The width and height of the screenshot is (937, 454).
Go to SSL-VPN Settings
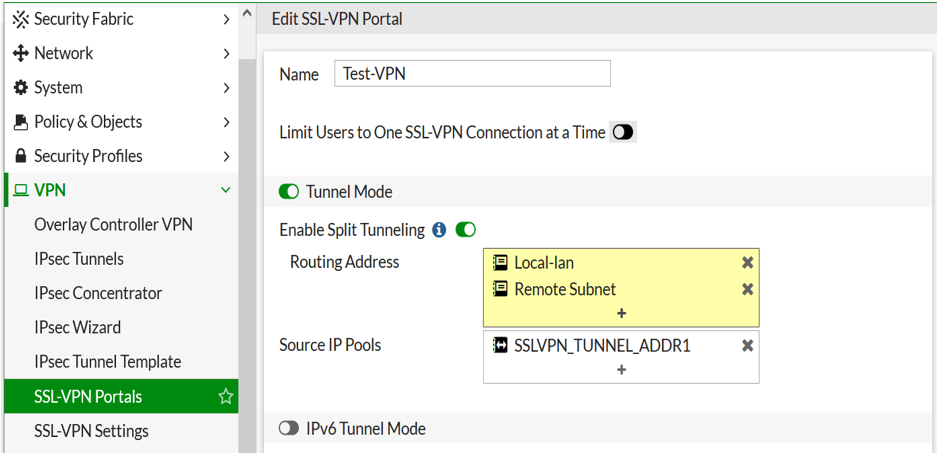tap(91, 431)
